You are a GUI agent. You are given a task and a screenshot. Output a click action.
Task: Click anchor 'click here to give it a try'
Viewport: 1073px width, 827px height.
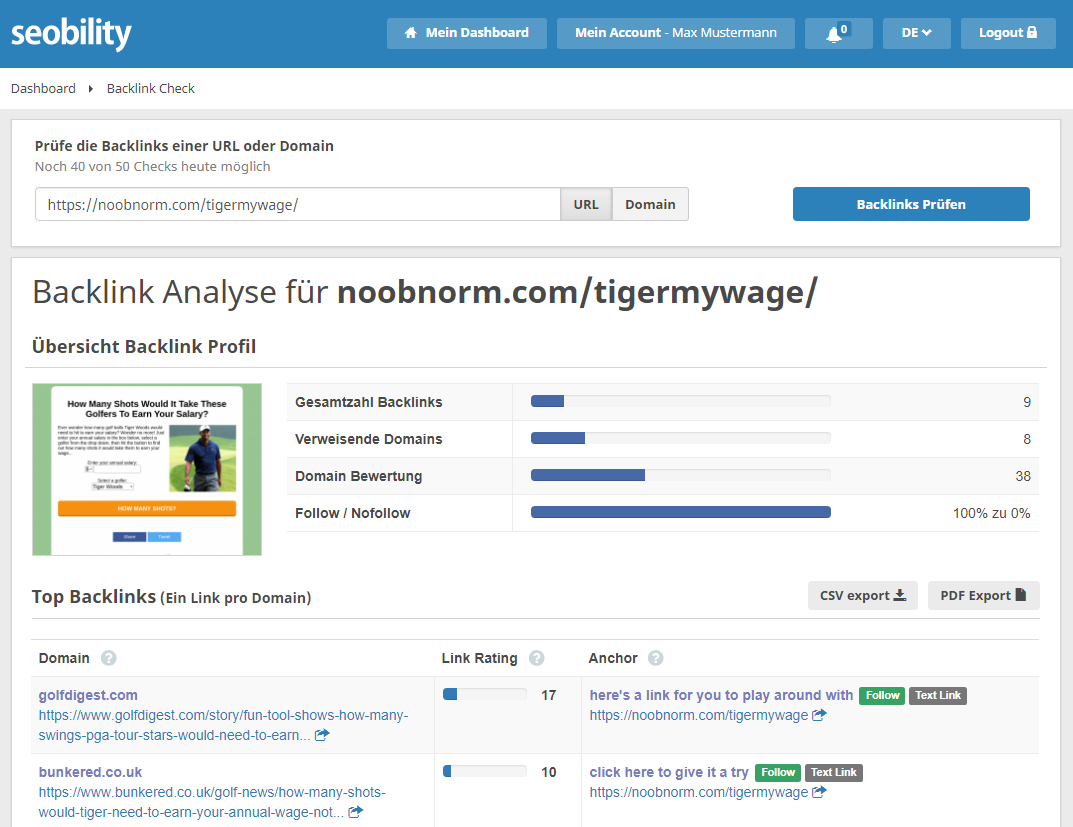669,772
